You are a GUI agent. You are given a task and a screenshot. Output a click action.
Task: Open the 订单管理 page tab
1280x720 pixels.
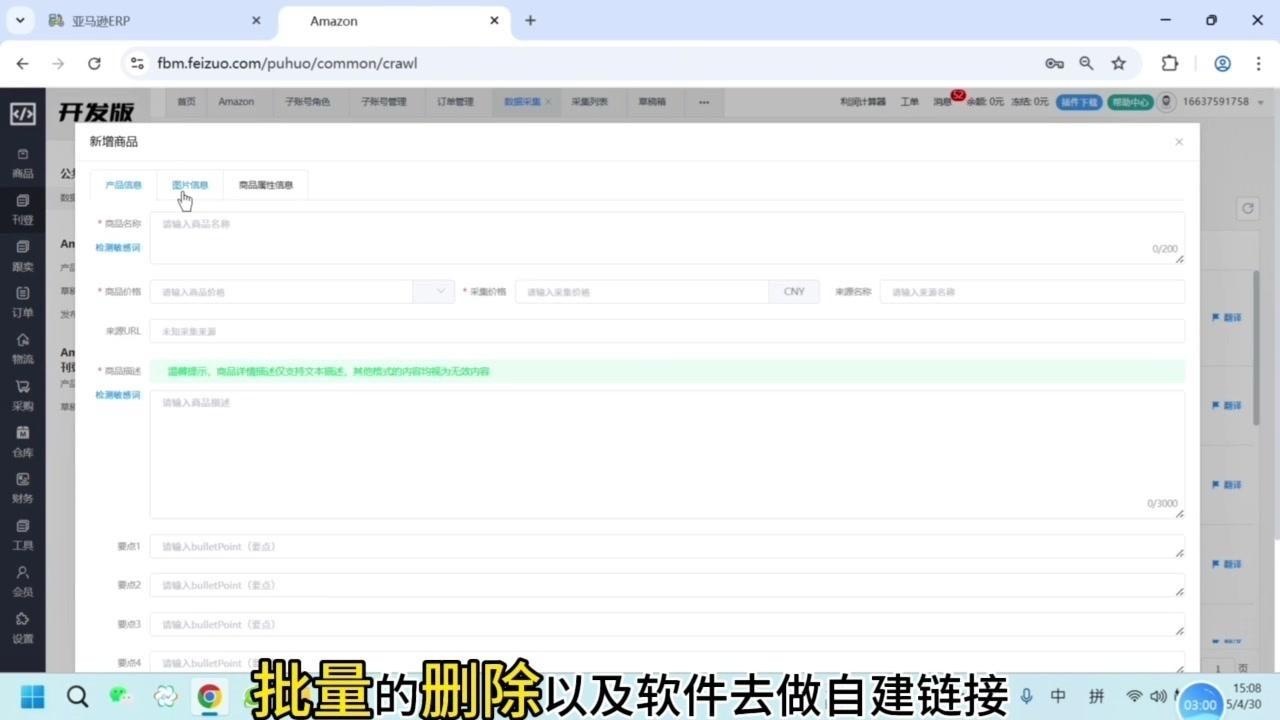click(x=455, y=102)
